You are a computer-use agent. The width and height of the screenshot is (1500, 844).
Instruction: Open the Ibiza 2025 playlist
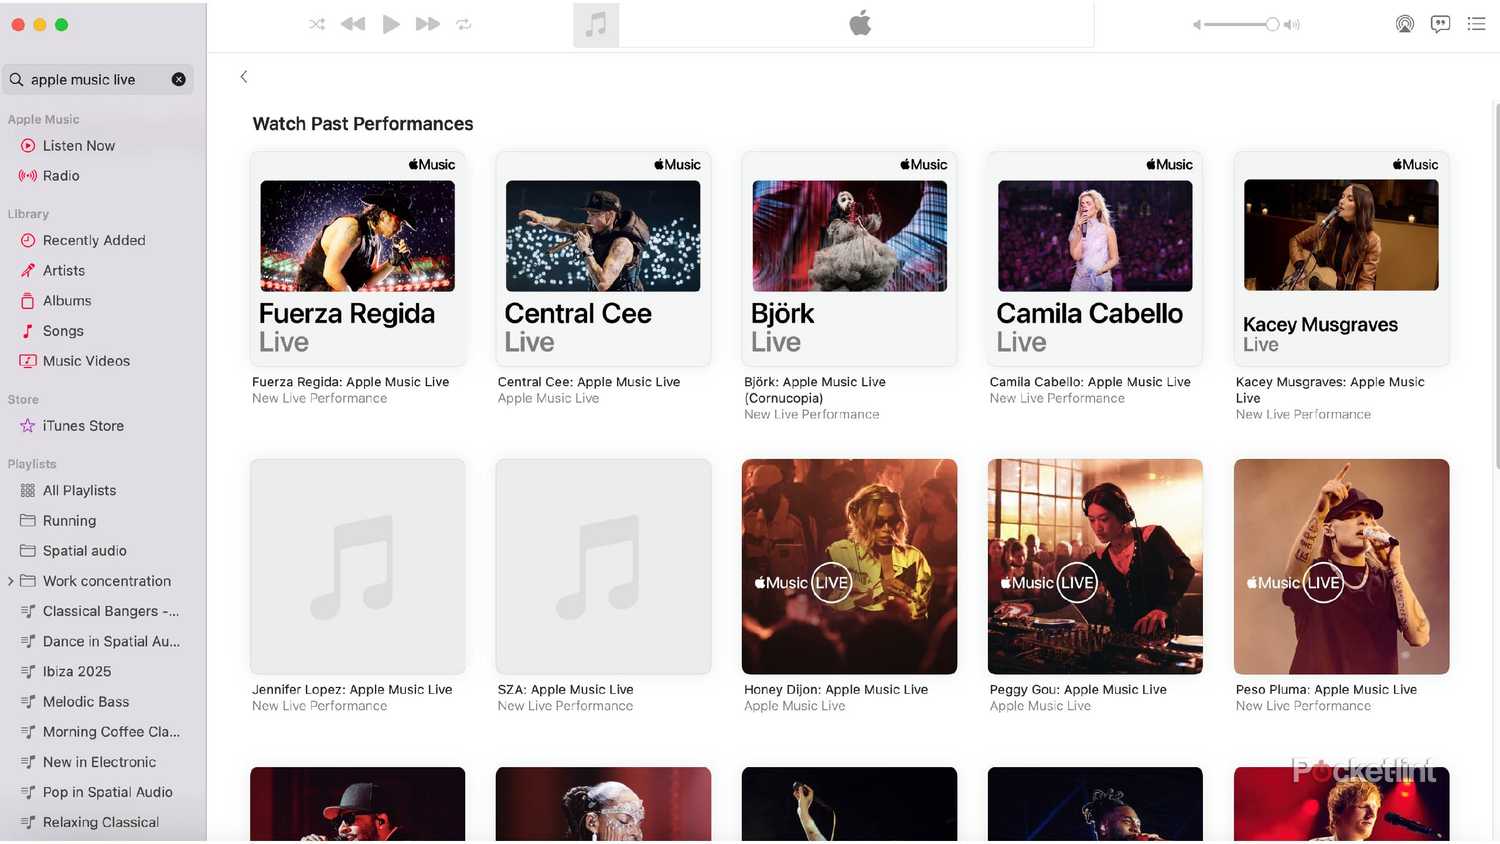(77, 672)
